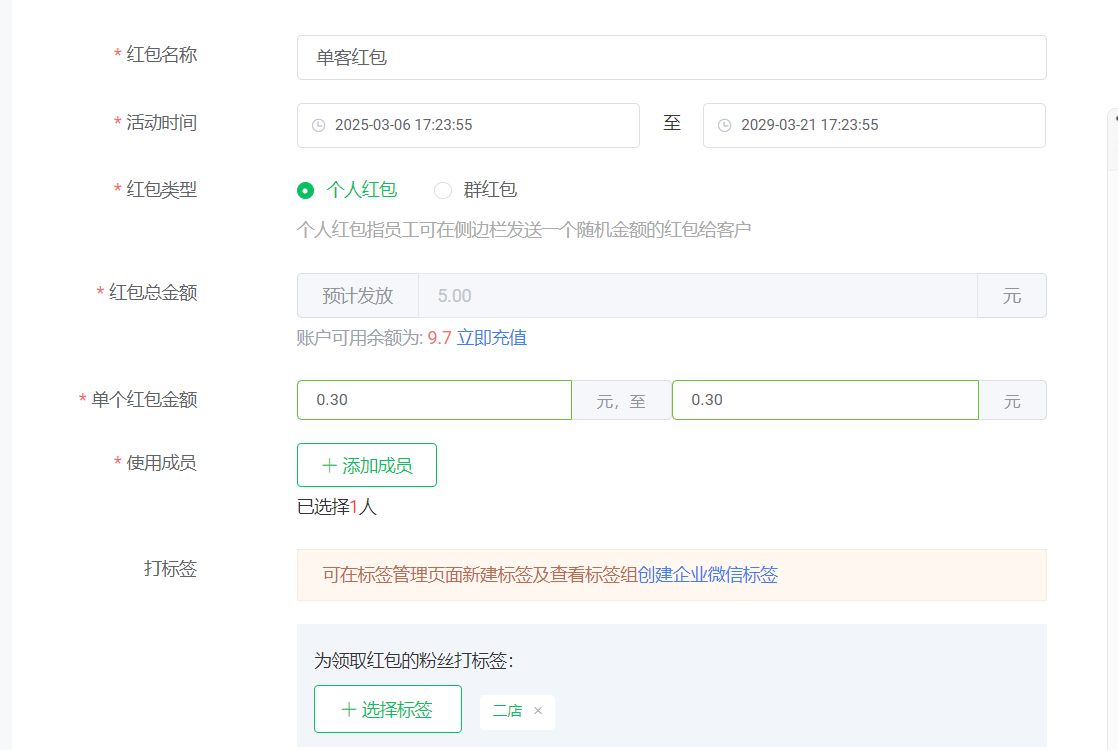Remove the 二店 tag via its × icon
1118x750 pixels.
pos(539,712)
